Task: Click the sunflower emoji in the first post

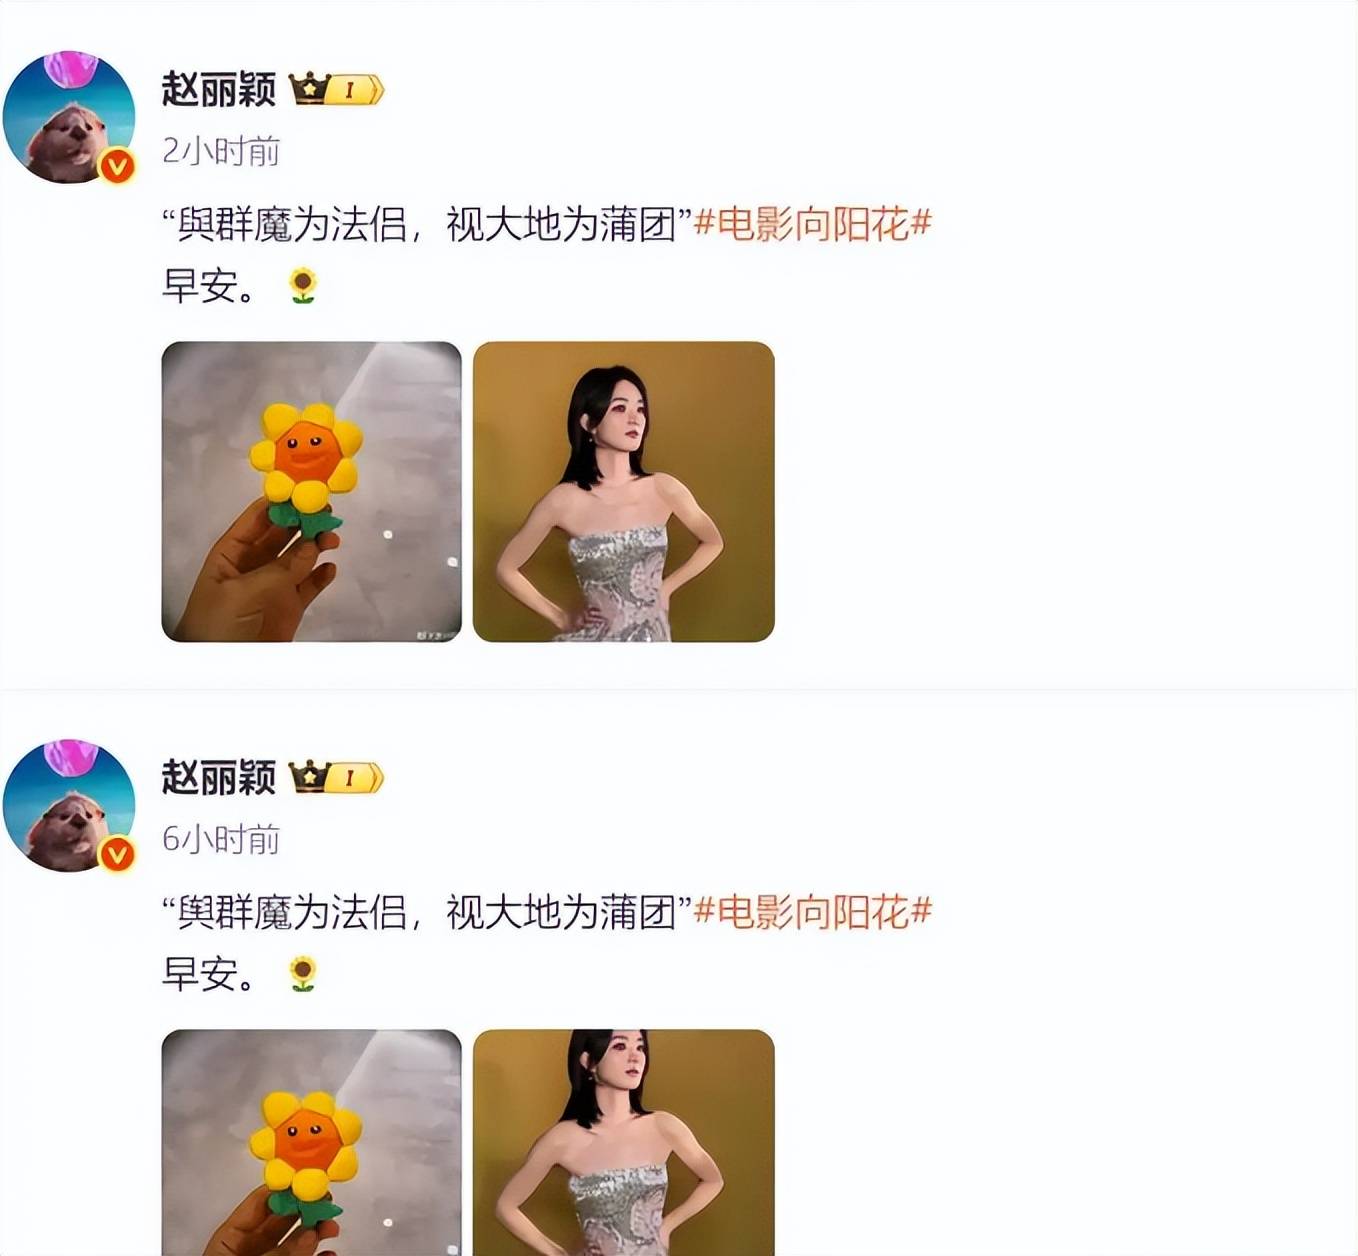Action: [303, 286]
